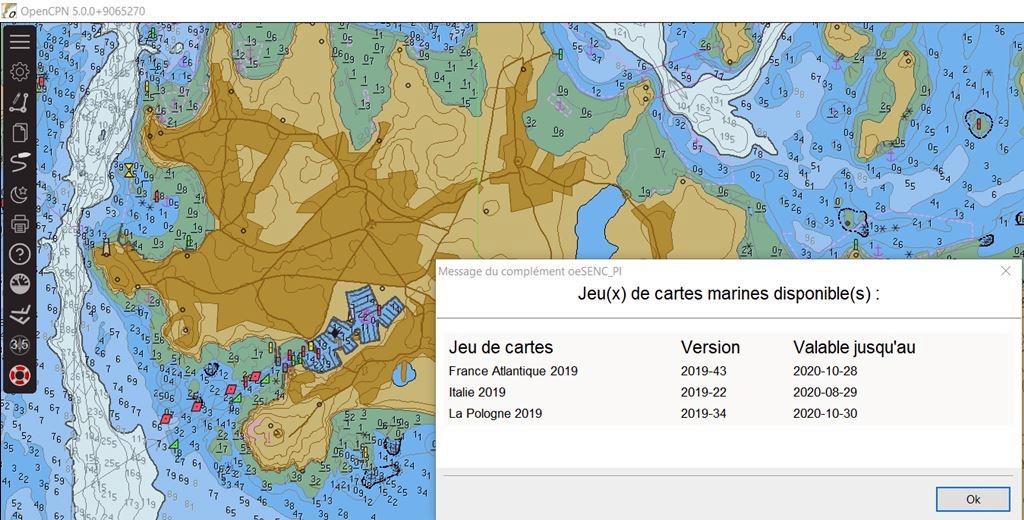The height and width of the screenshot is (520, 1024).
Task: Click the blue inland lake on chart
Action: tap(601, 222)
